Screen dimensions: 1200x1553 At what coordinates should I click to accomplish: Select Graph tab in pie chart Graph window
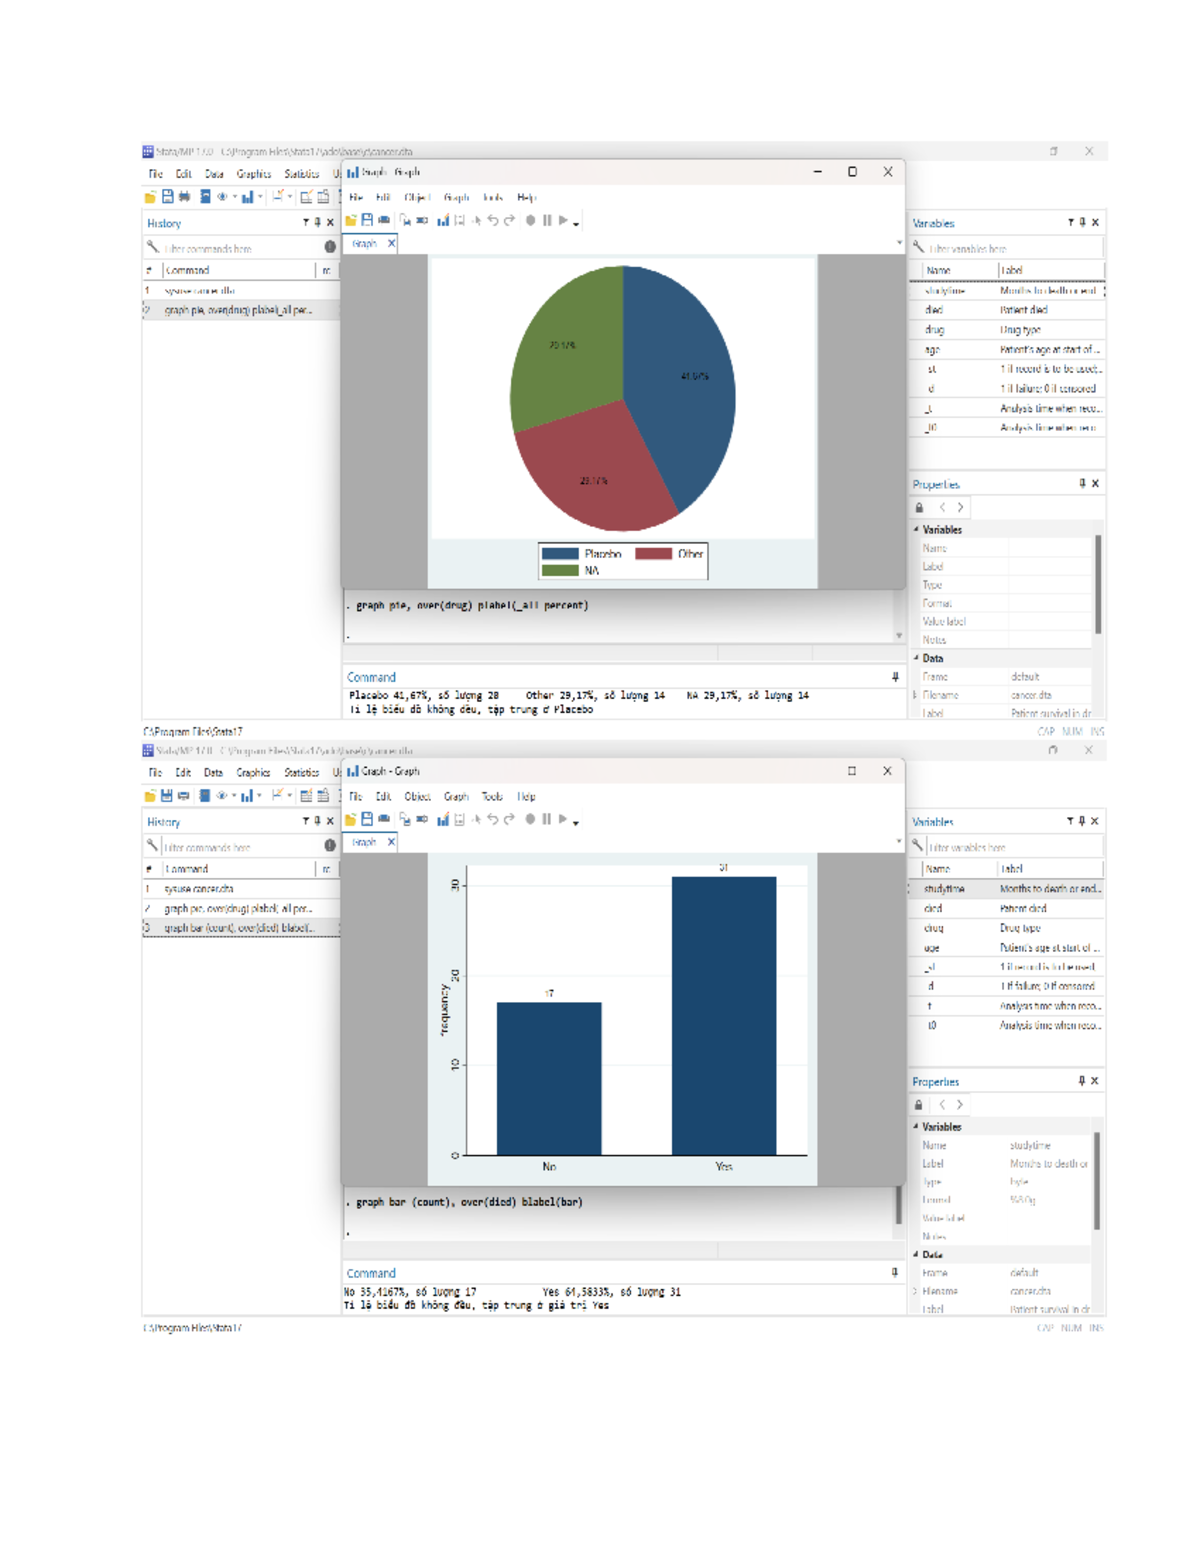pos(364,244)
